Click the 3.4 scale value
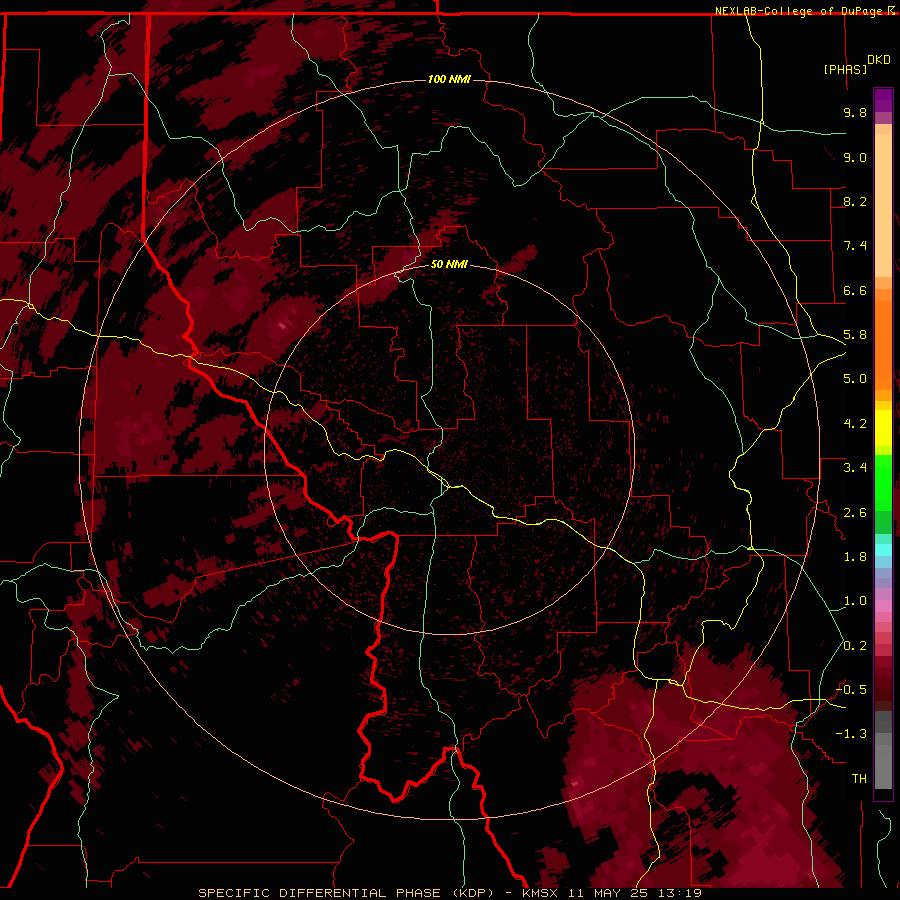Screen dimensions: 900x900 coord(855,468)
